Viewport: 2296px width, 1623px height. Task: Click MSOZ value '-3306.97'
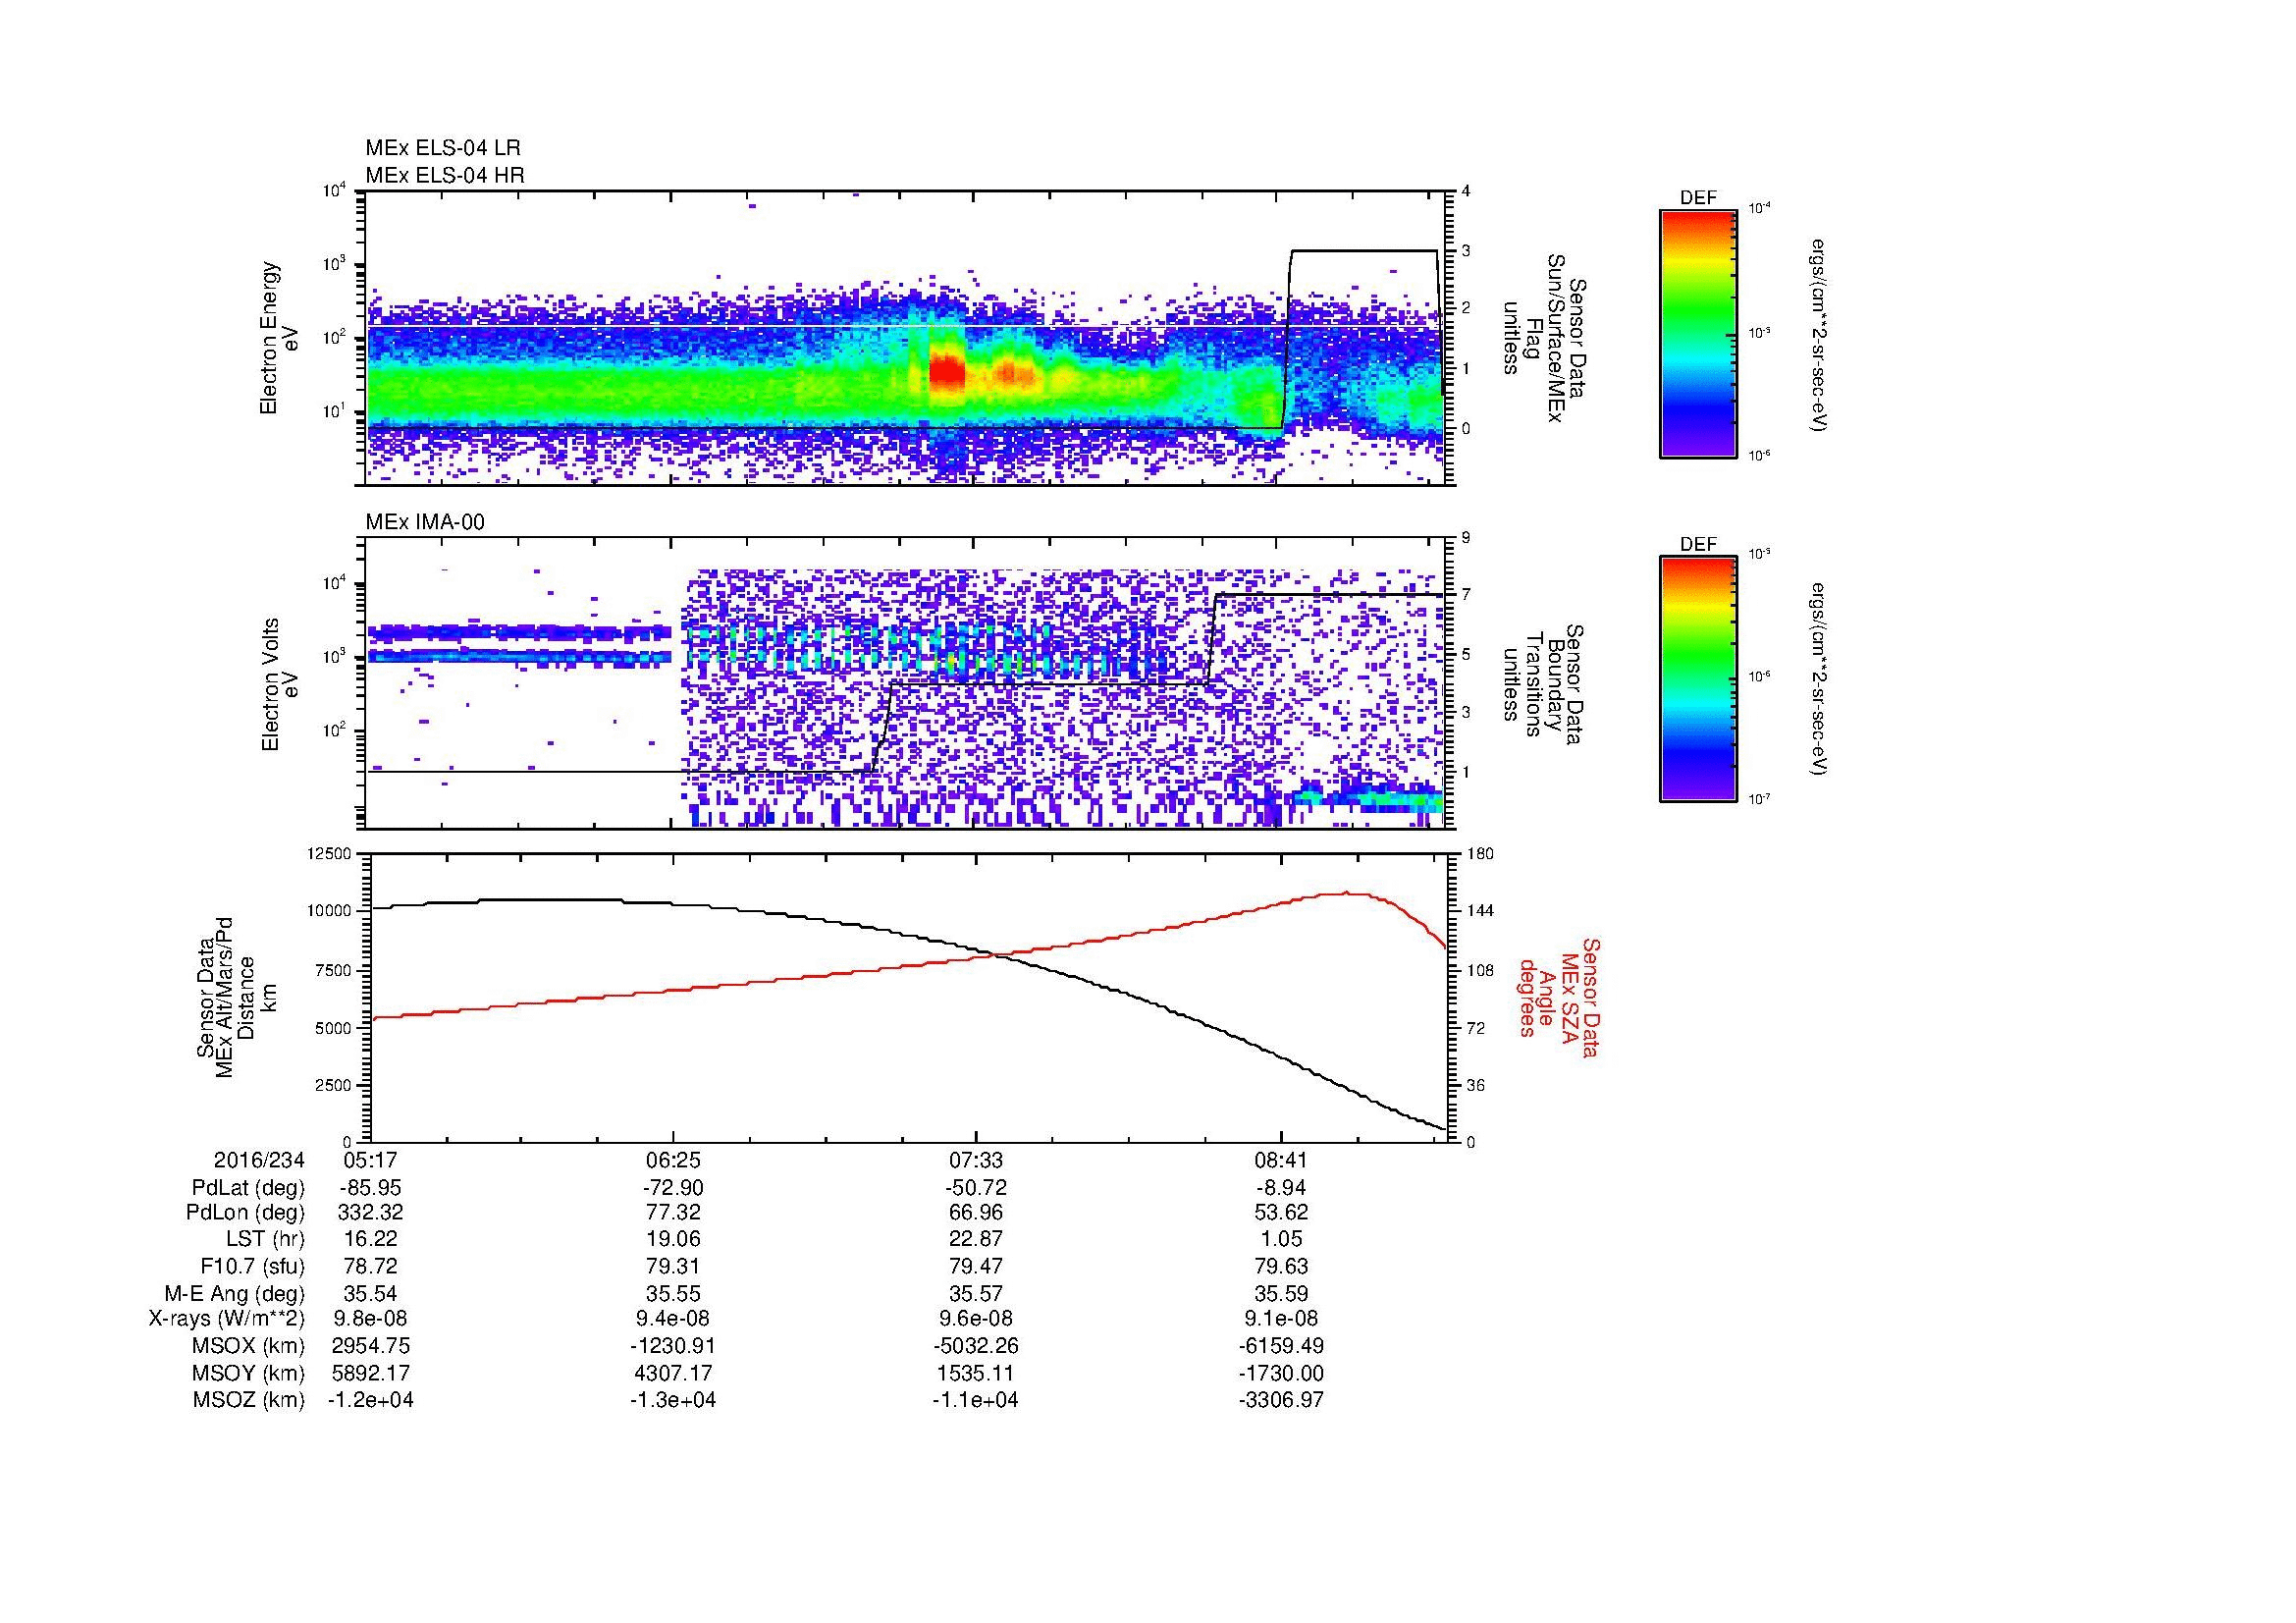point(1281,1400)
